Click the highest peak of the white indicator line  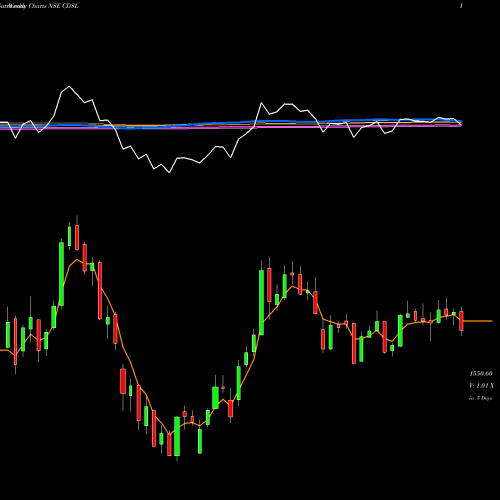point(69,87)
